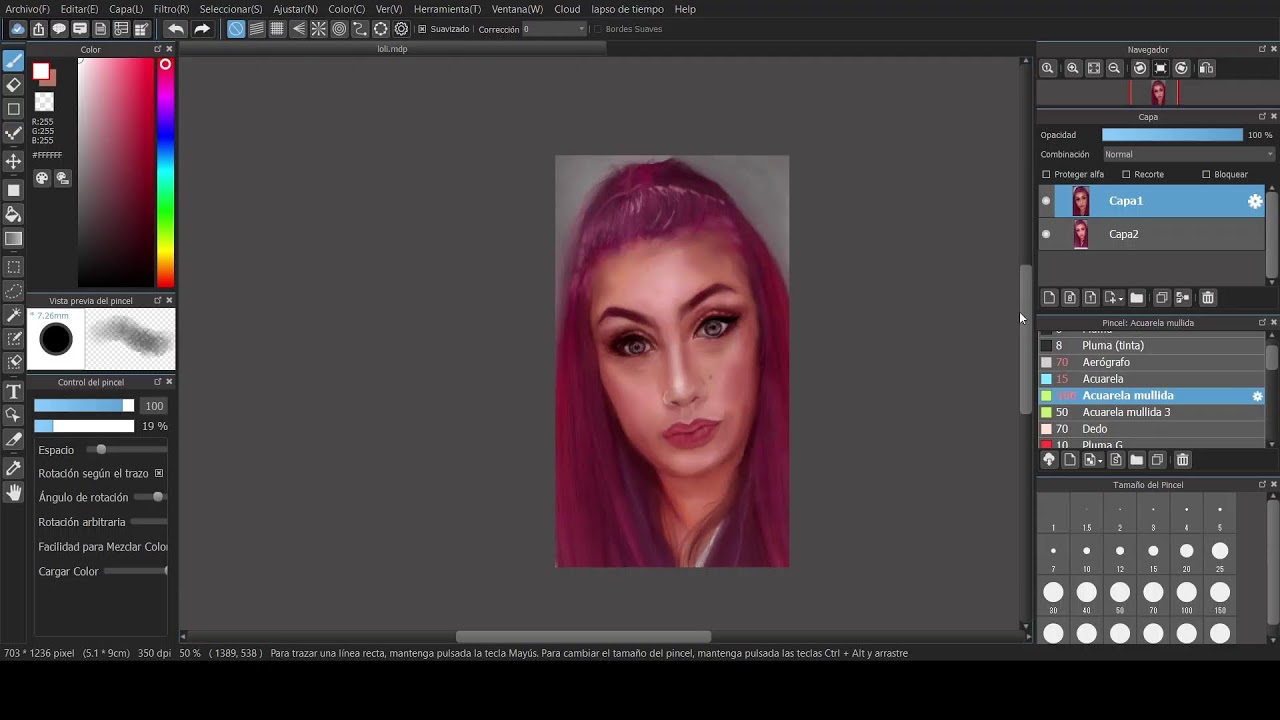Select the Dedo brush

click(1152, 429)
